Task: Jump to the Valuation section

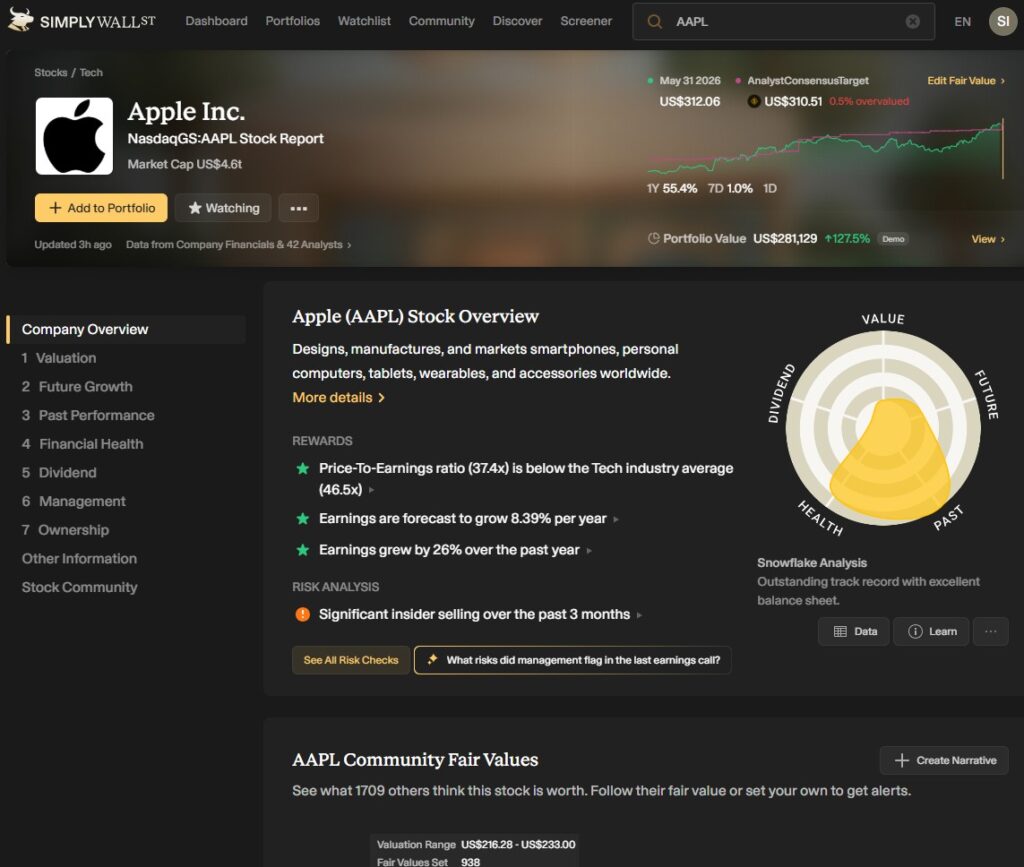Action: coord(59,358)
